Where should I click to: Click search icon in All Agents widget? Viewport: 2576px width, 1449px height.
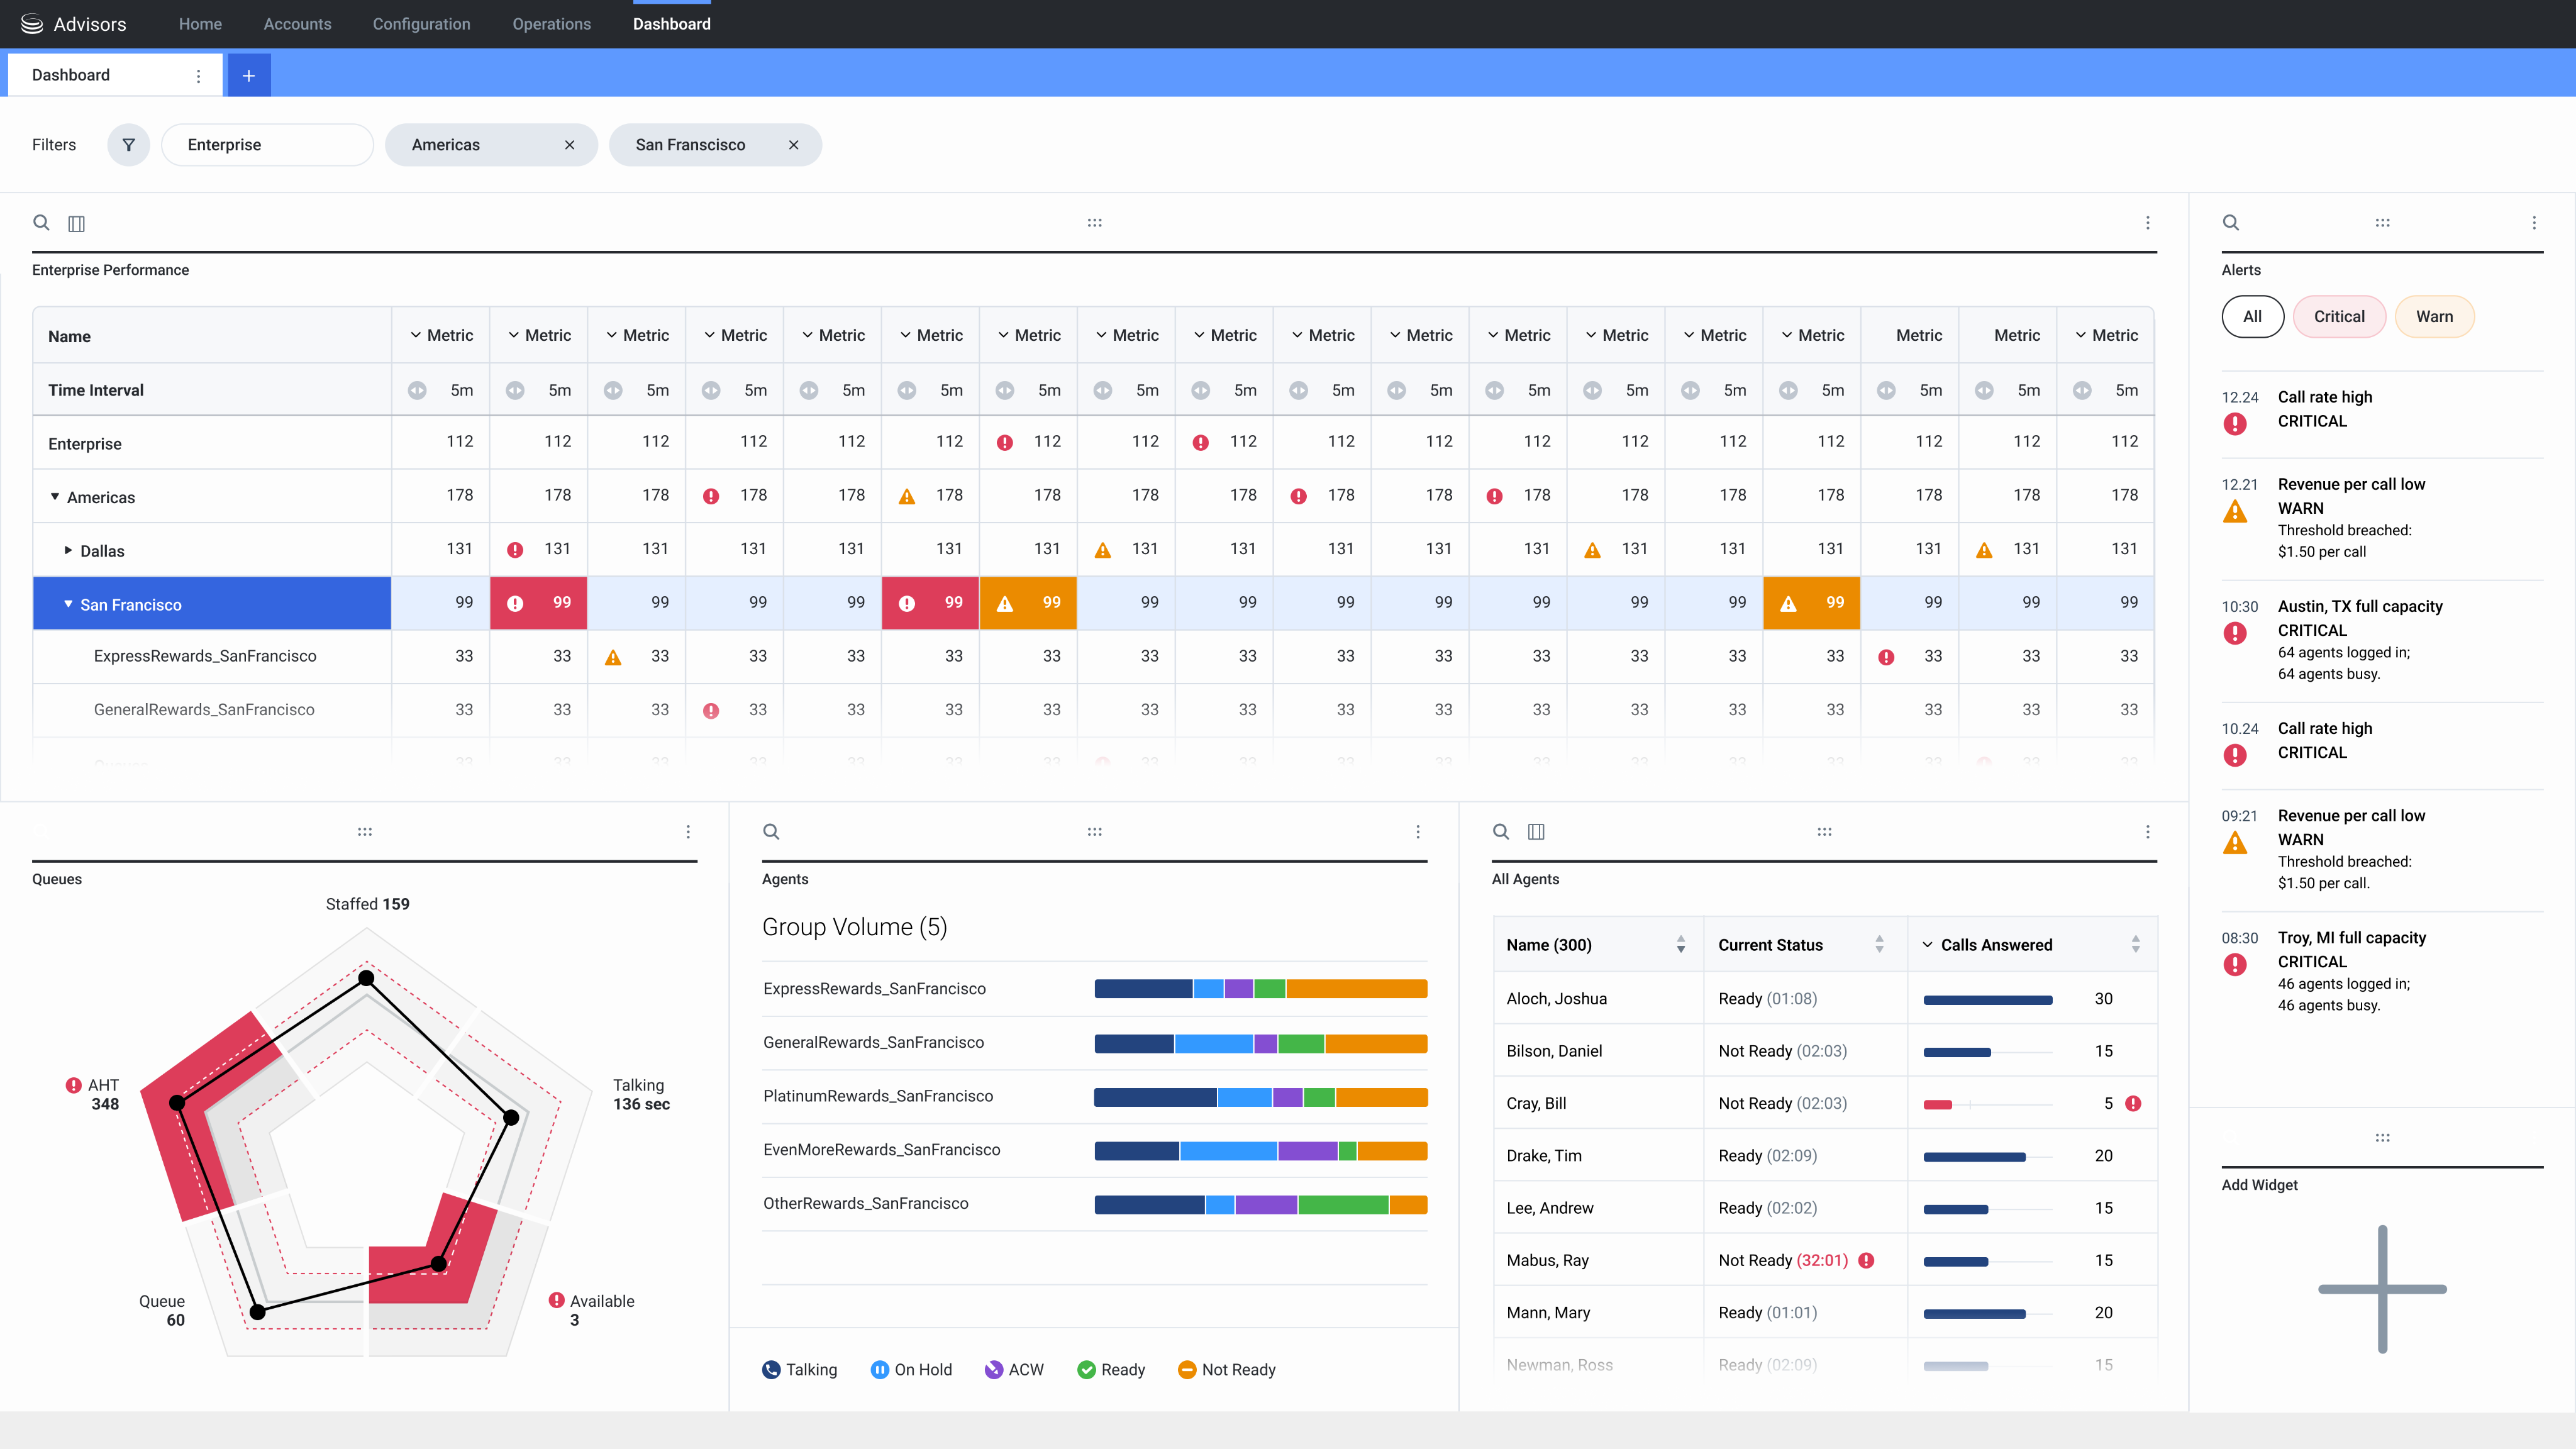pos(1500,832)
